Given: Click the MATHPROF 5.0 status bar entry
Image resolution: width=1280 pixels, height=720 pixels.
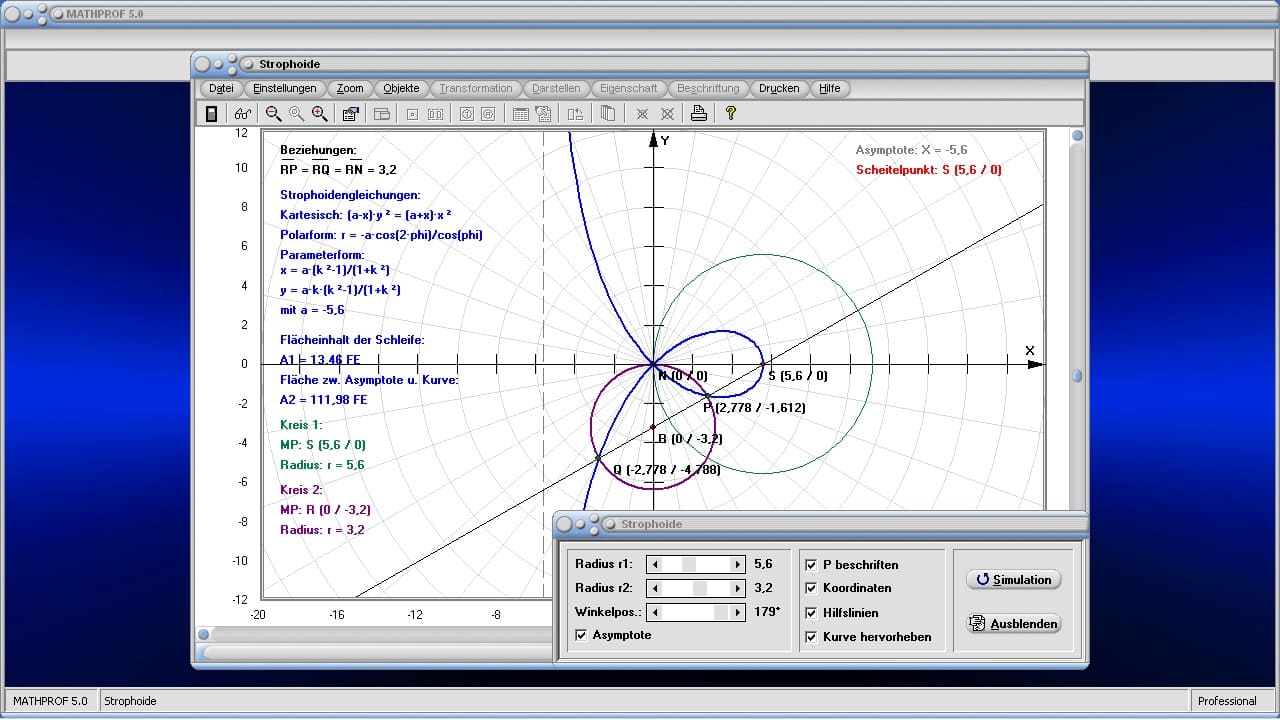Looking at the screenshot, I should [x=50, y=701].
